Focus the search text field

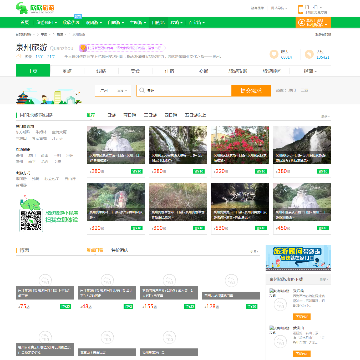click(184, 90)
